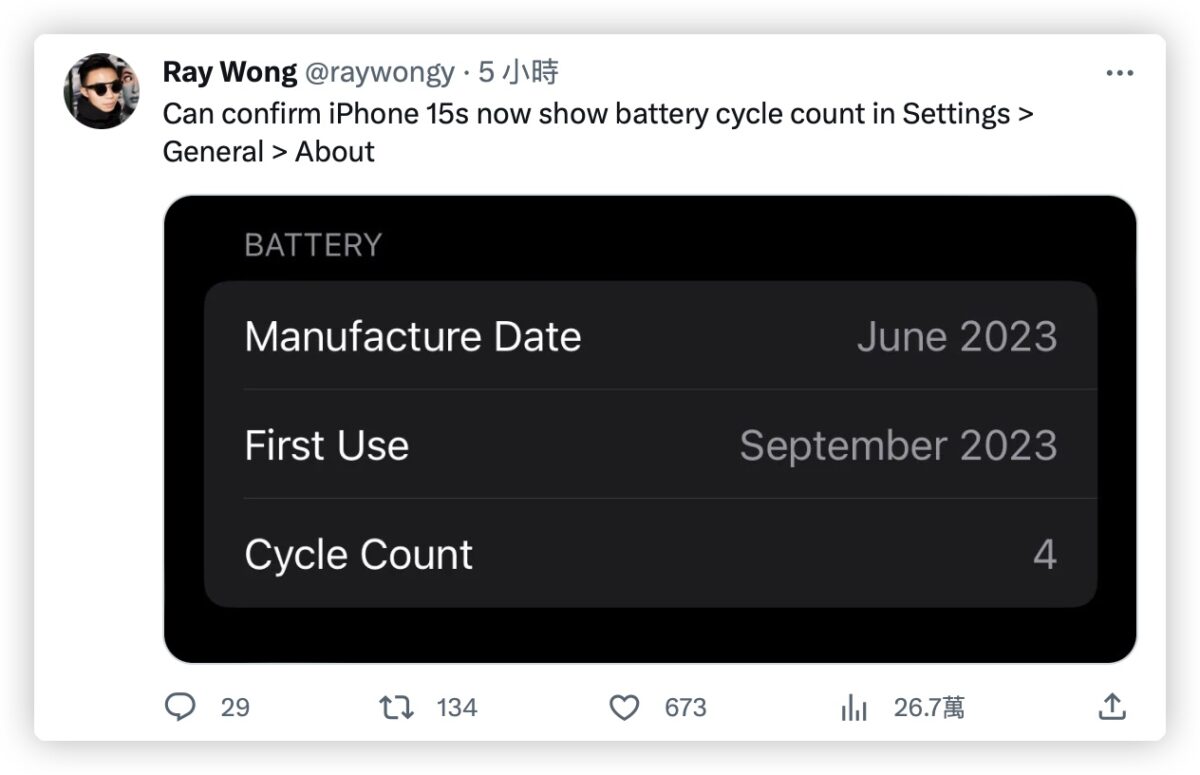Click the BATTERY section header
Image resolution: width=1200 pixels, height=775 pixels.
pos(313,245)
